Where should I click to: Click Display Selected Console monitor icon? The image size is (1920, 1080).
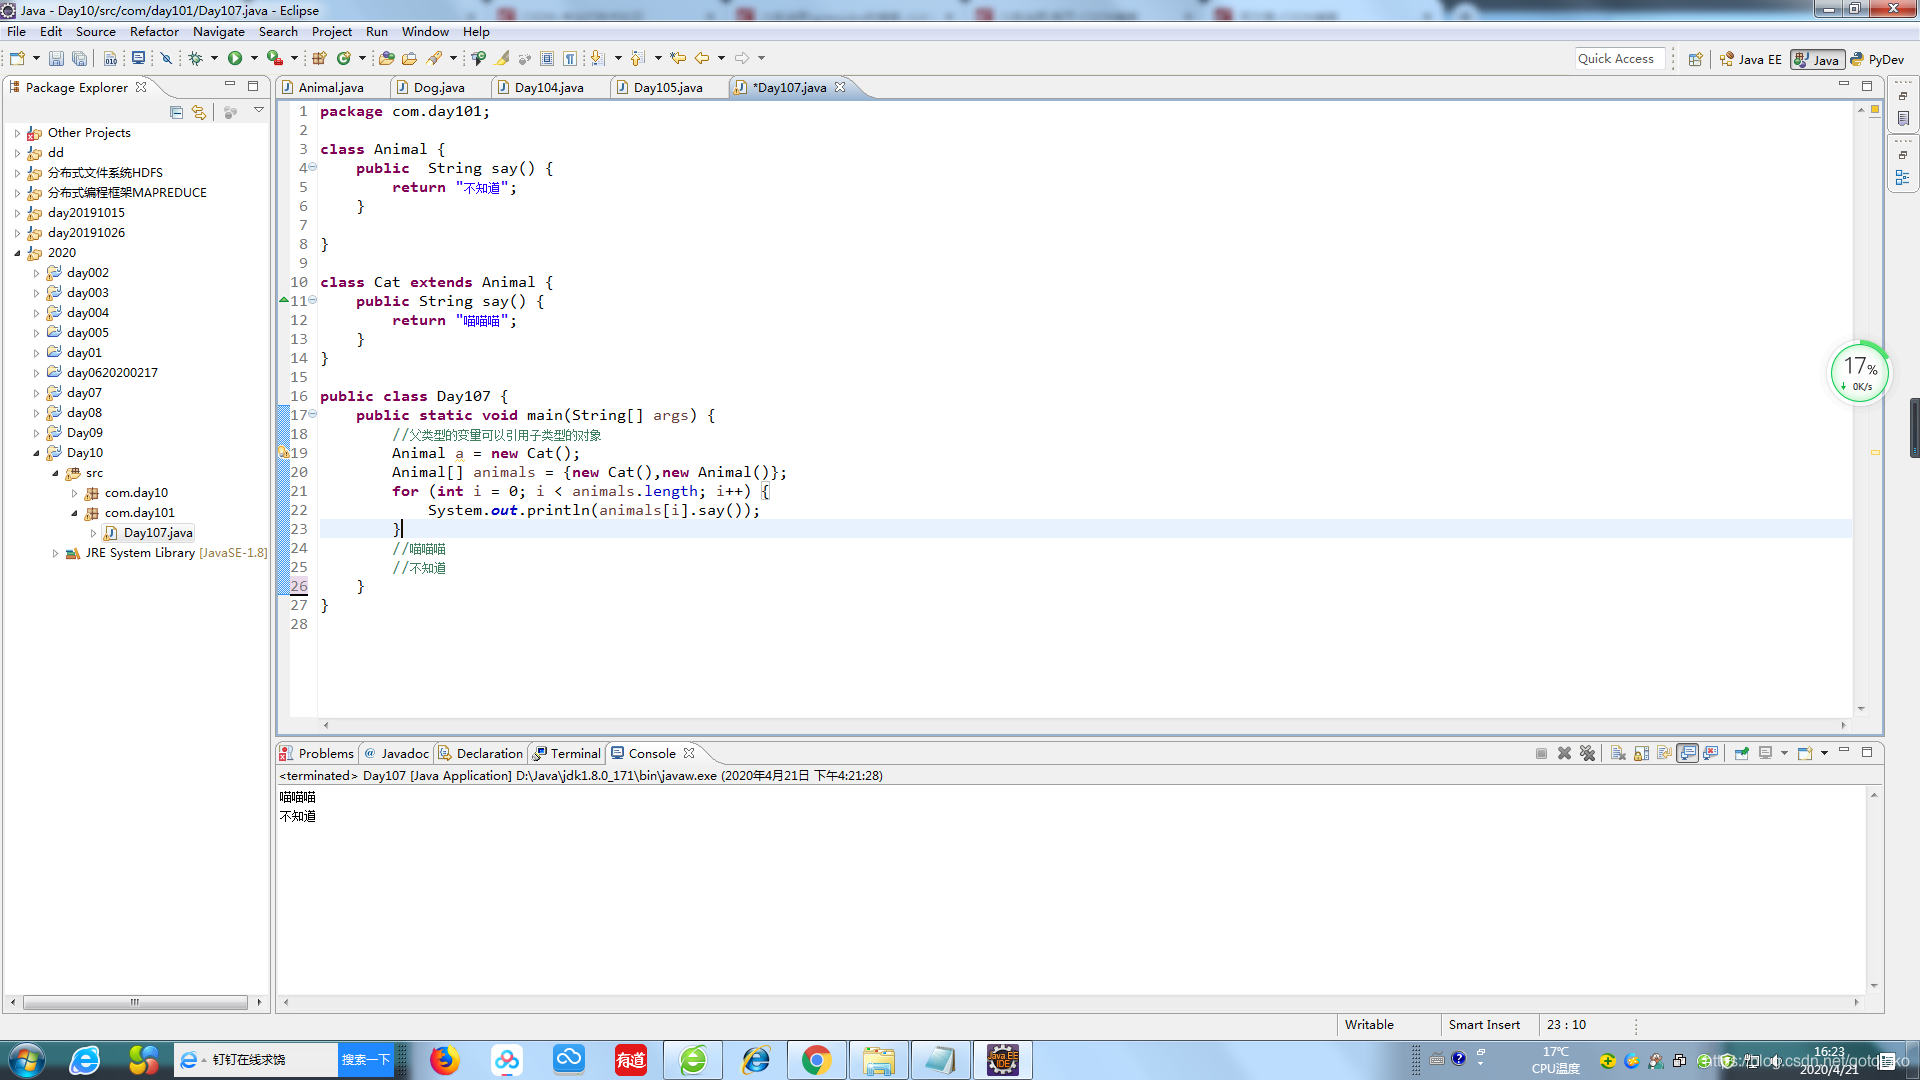click(x=1764, y=754)
